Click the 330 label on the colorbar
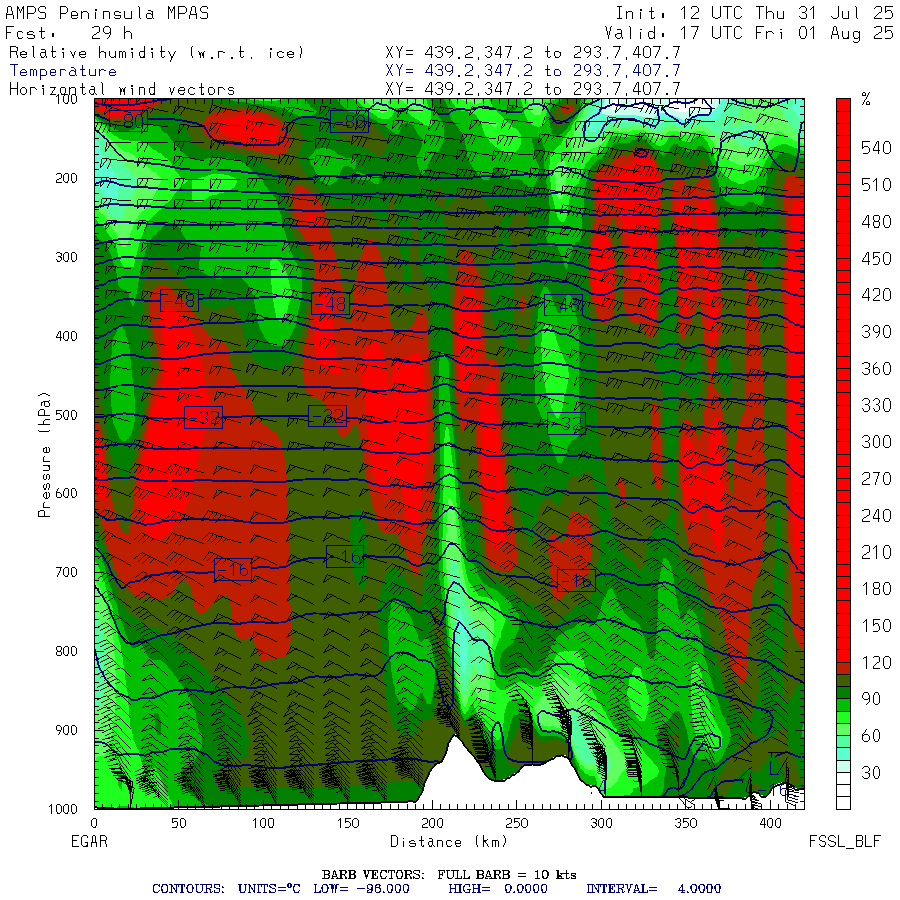Viewport: 900px width, 900px height. tap(876, 405)
